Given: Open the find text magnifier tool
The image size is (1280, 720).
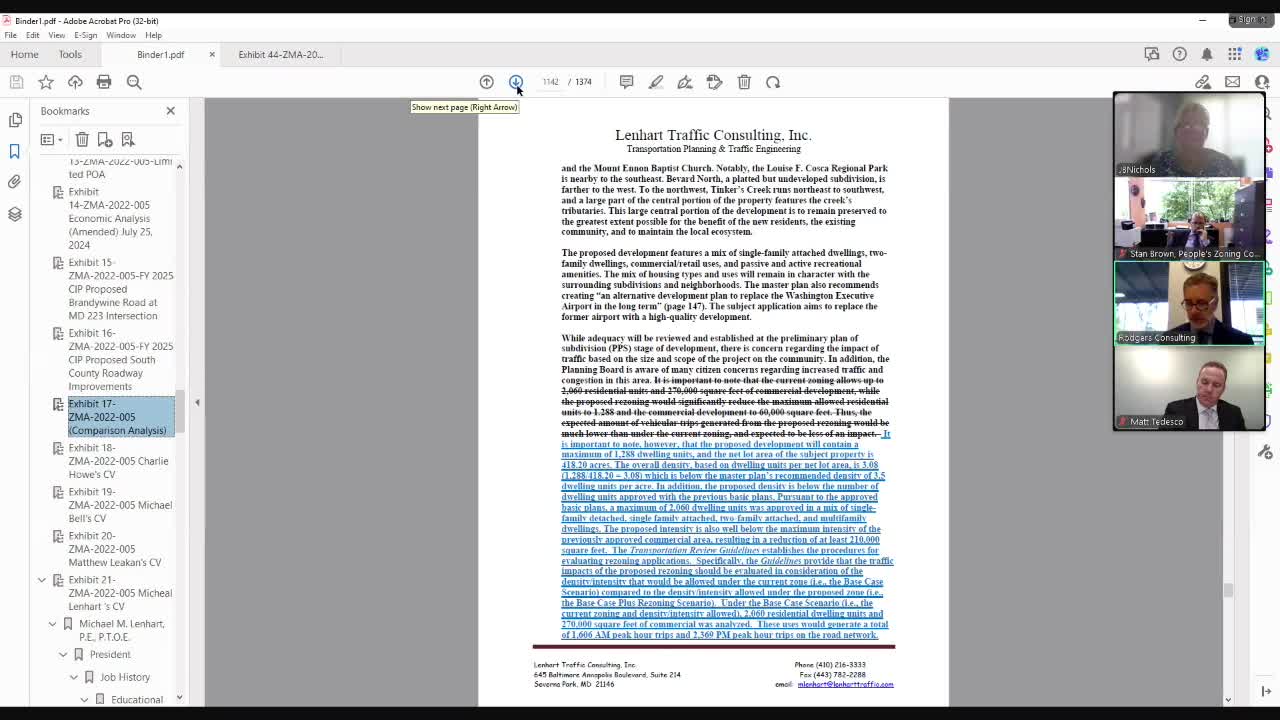Looking at the screenshot, I should tap(134, 82).
